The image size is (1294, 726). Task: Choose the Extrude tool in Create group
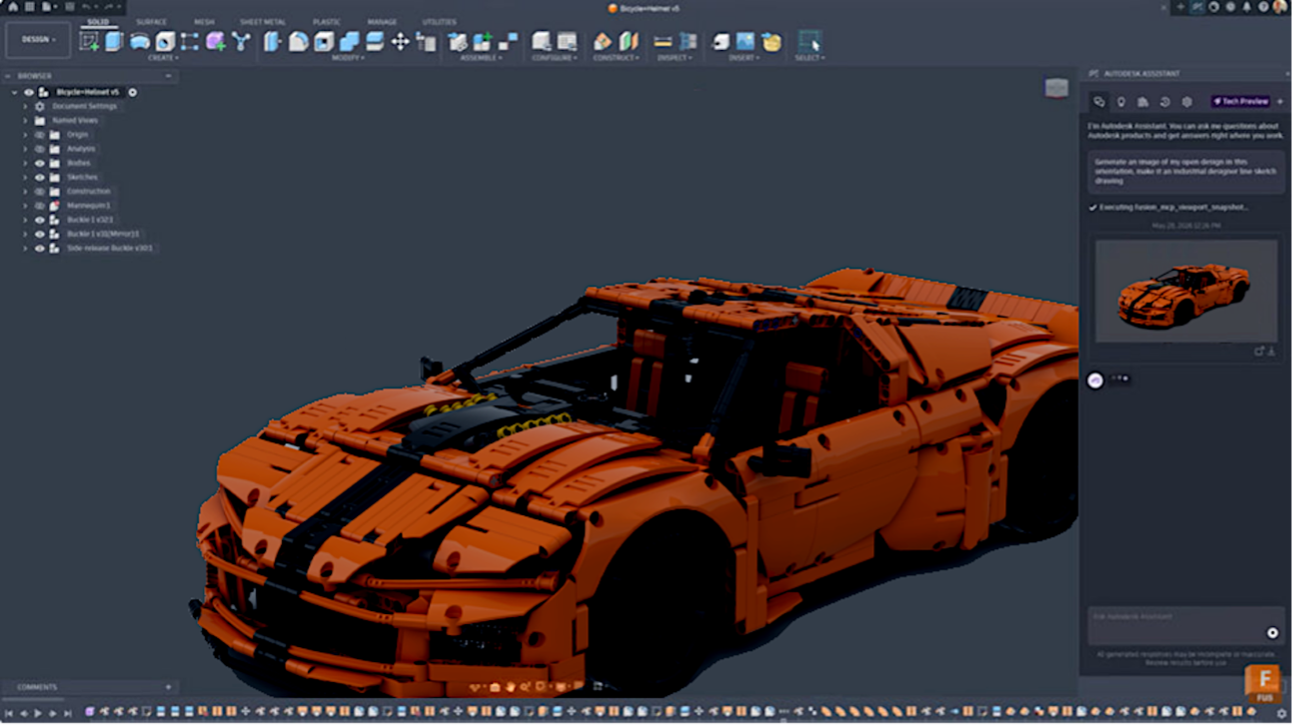click(114, 41)
